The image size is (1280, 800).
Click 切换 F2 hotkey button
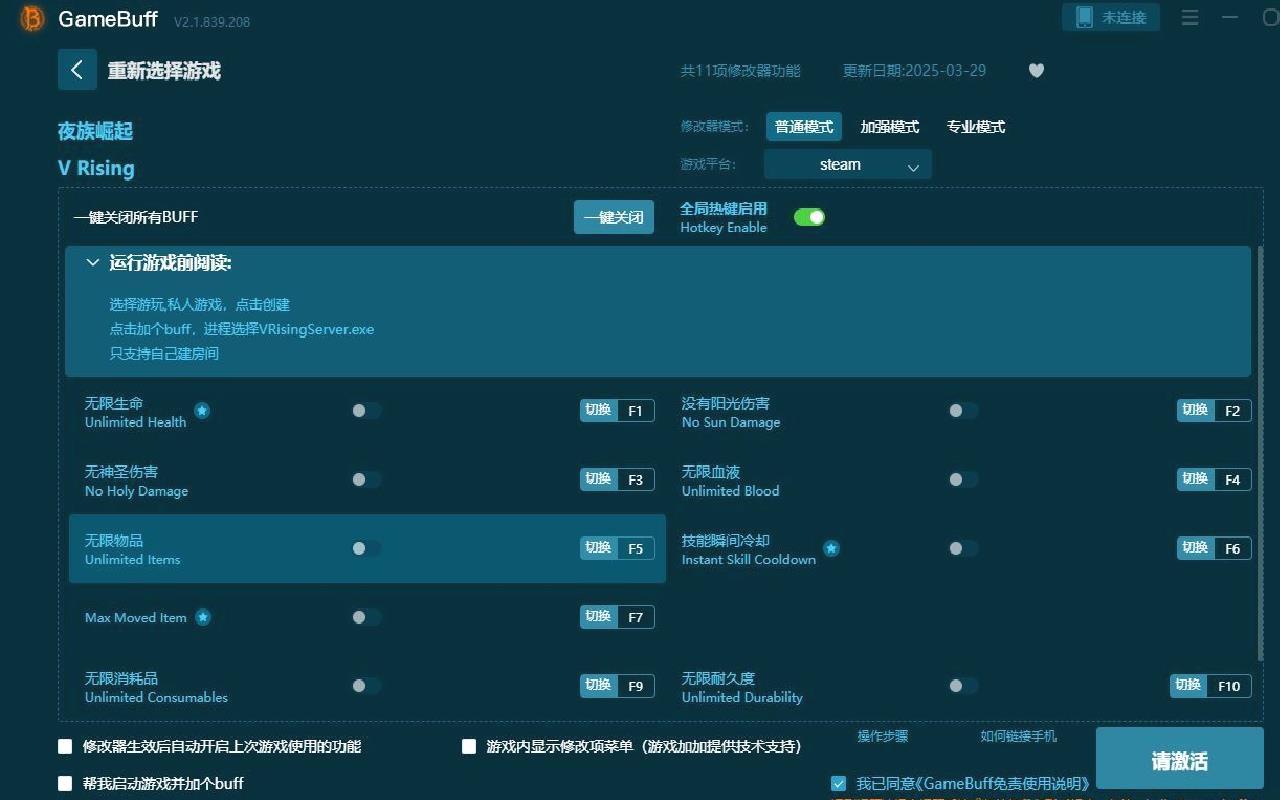(x=1214, y=410)
